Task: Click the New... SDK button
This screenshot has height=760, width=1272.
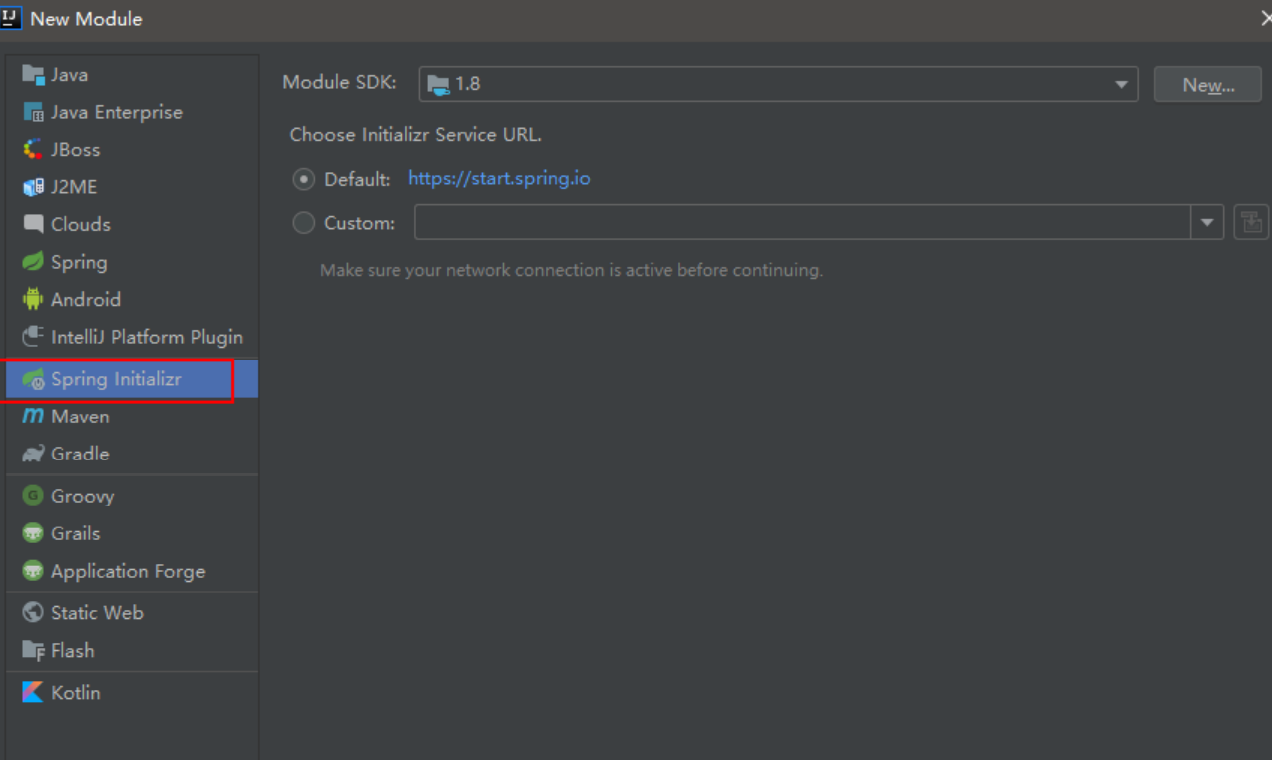Action: click(1208, 84)
